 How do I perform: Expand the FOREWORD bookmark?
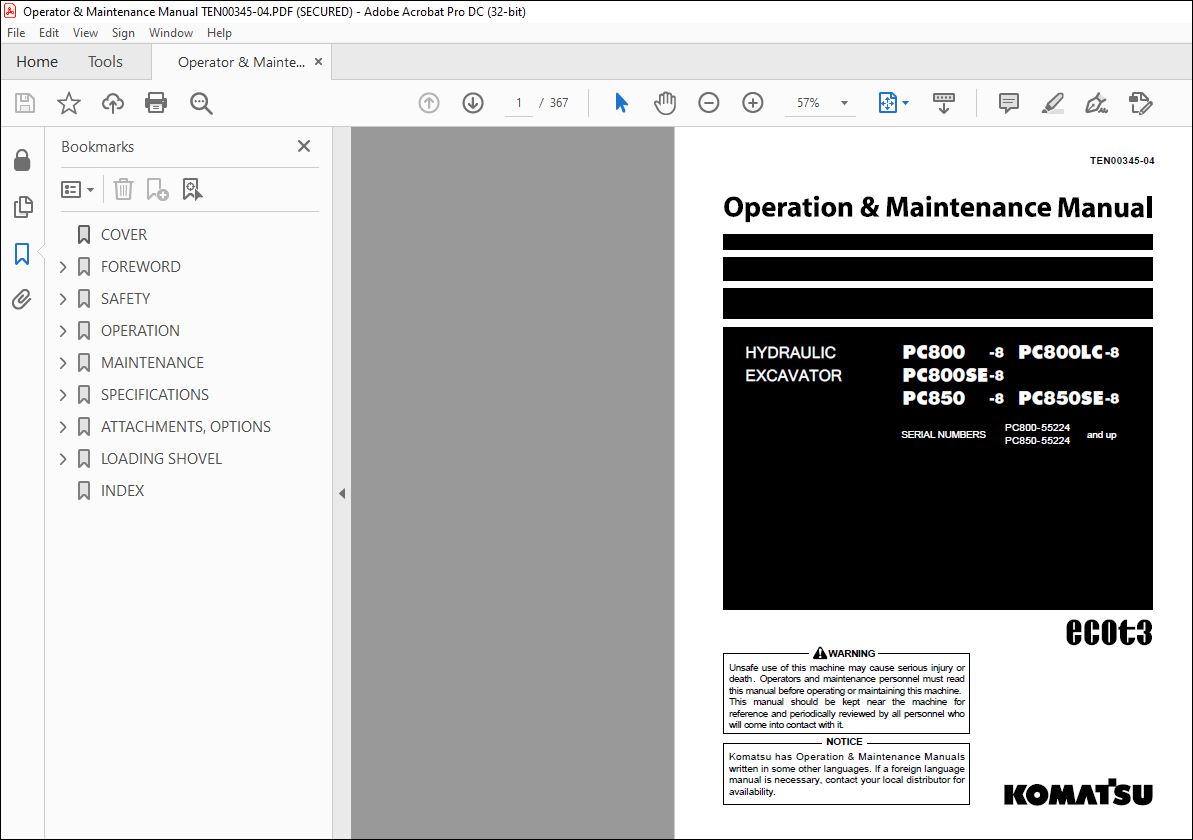[x=63, y=267]
